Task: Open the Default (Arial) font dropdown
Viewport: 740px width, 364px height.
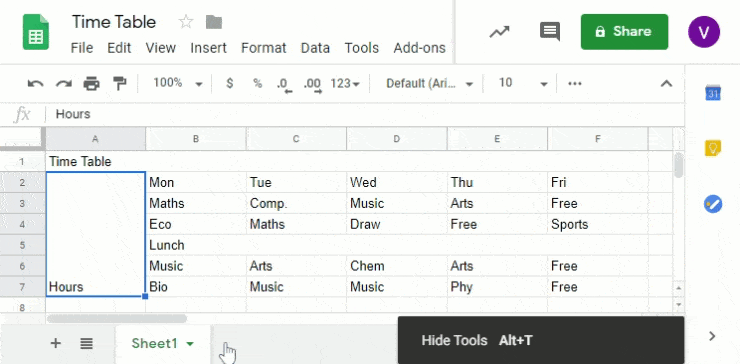Action: click(x=429, y=84)
